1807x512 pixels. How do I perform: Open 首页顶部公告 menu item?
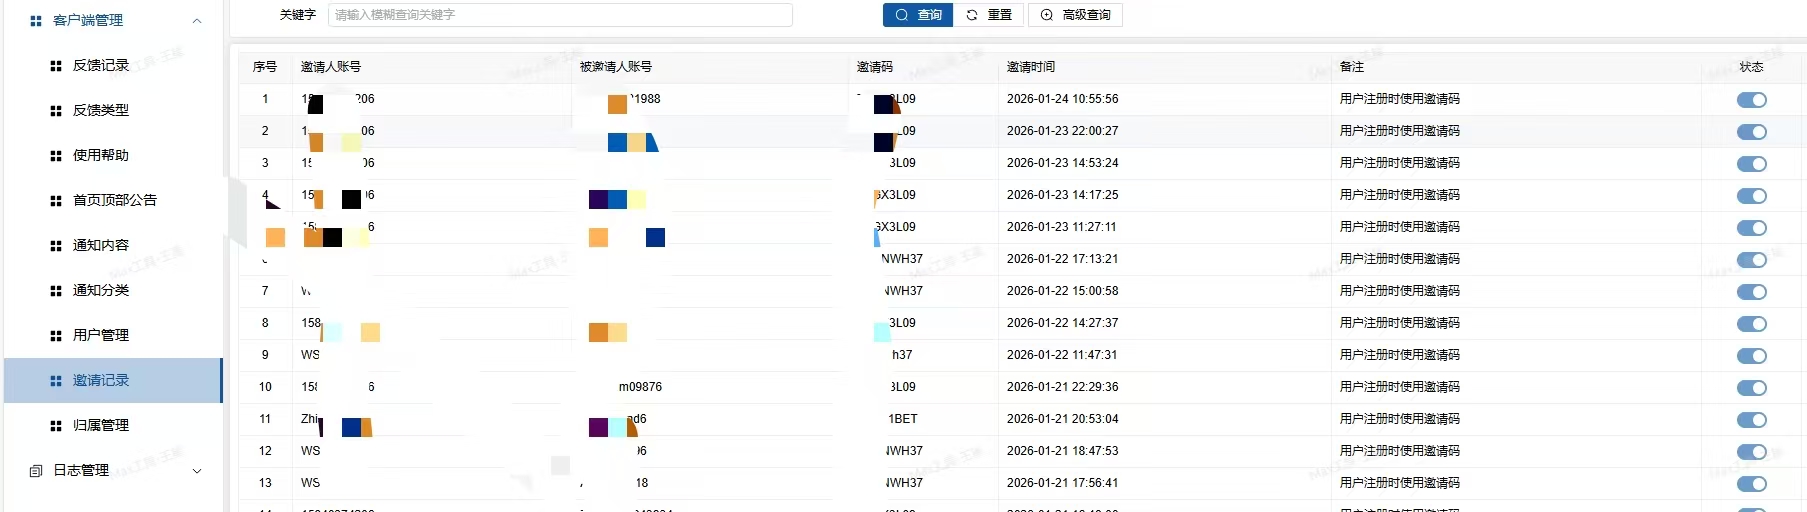pyautogui.click(x=113, y=201)
